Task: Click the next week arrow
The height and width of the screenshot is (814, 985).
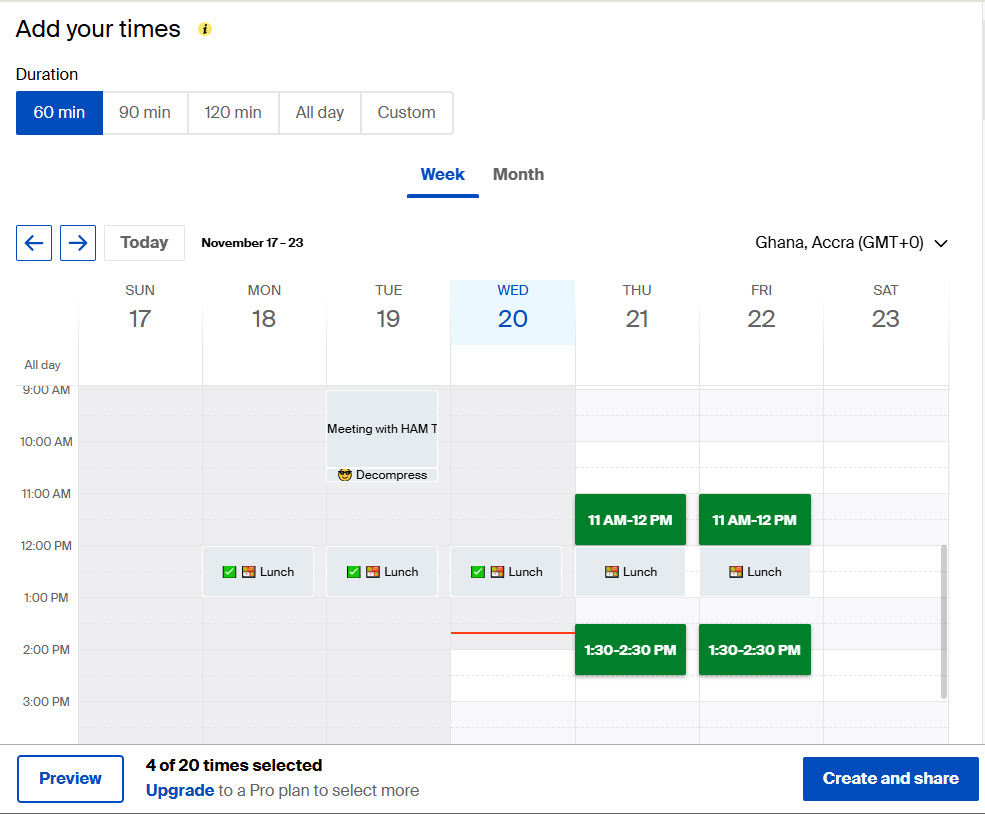Action: pos(77,242)
